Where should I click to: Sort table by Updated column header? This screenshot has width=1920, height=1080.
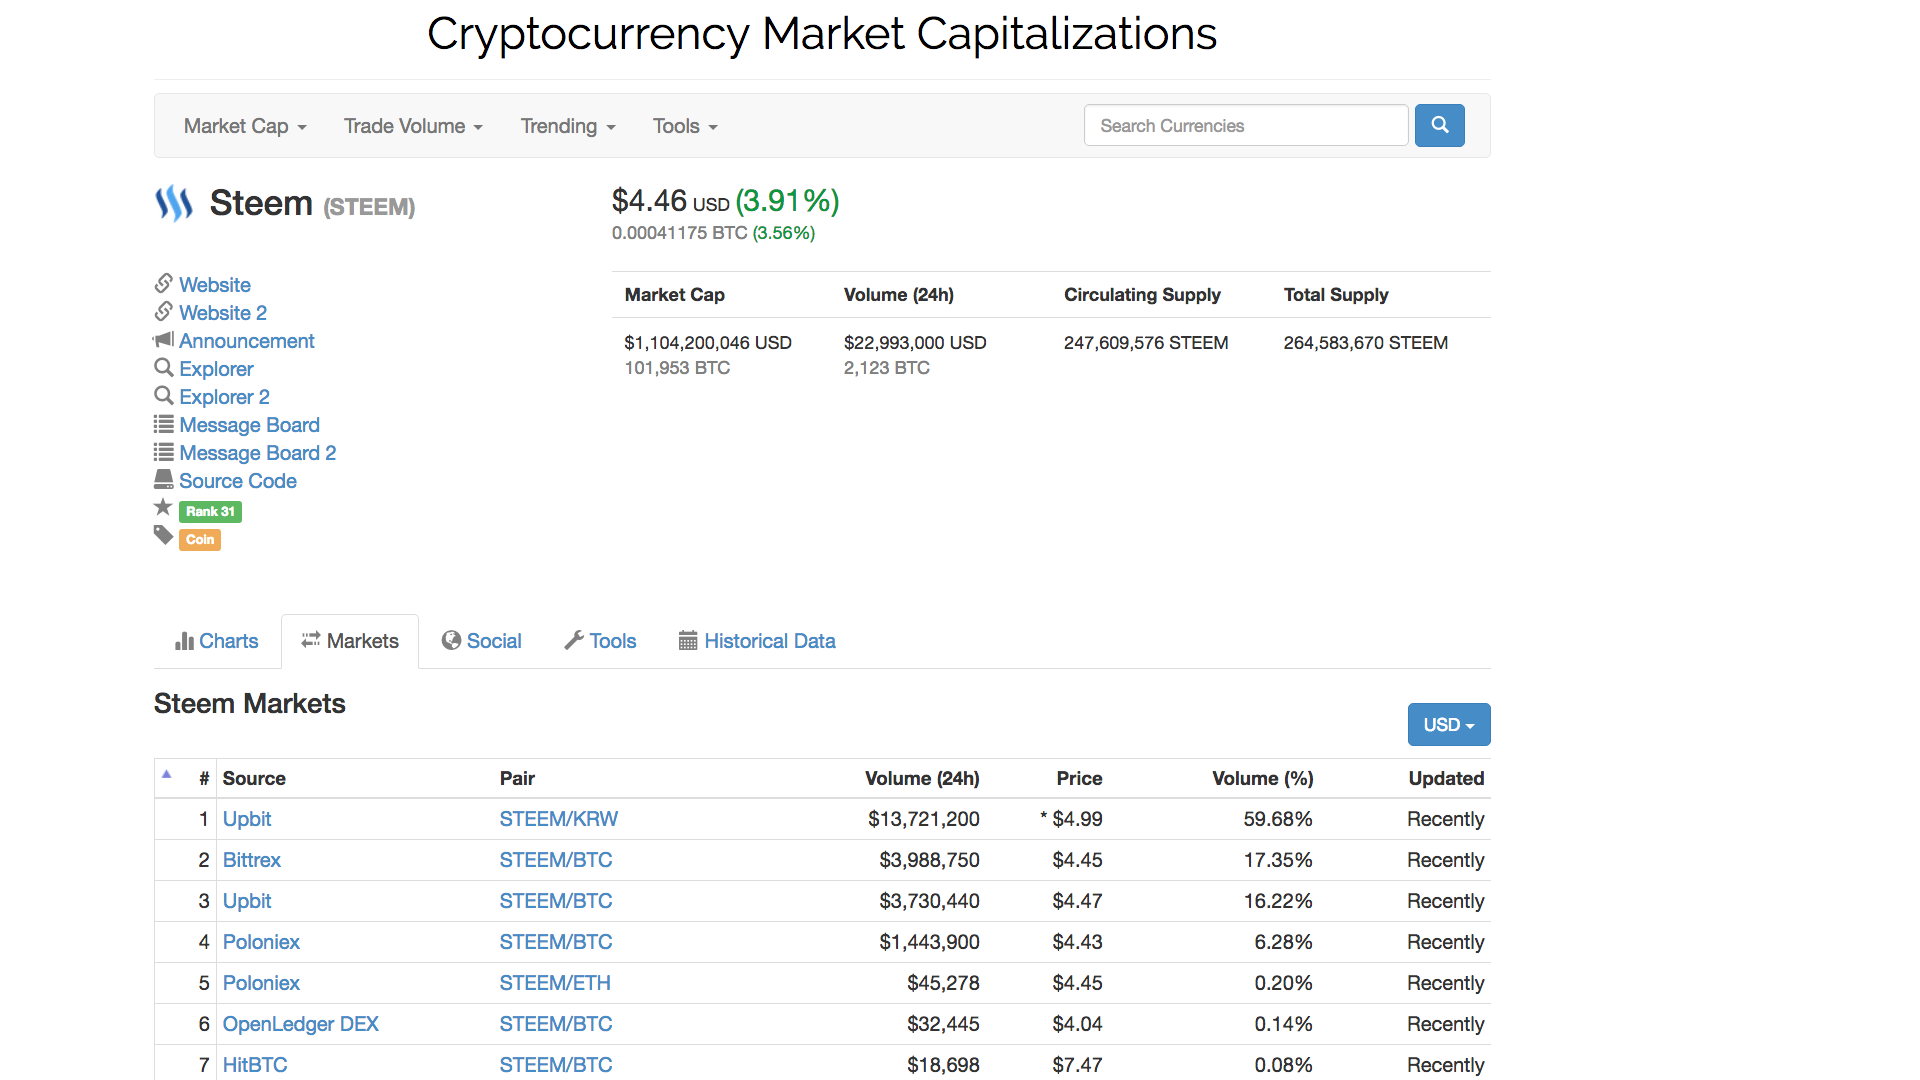[x=1446, y=778]
